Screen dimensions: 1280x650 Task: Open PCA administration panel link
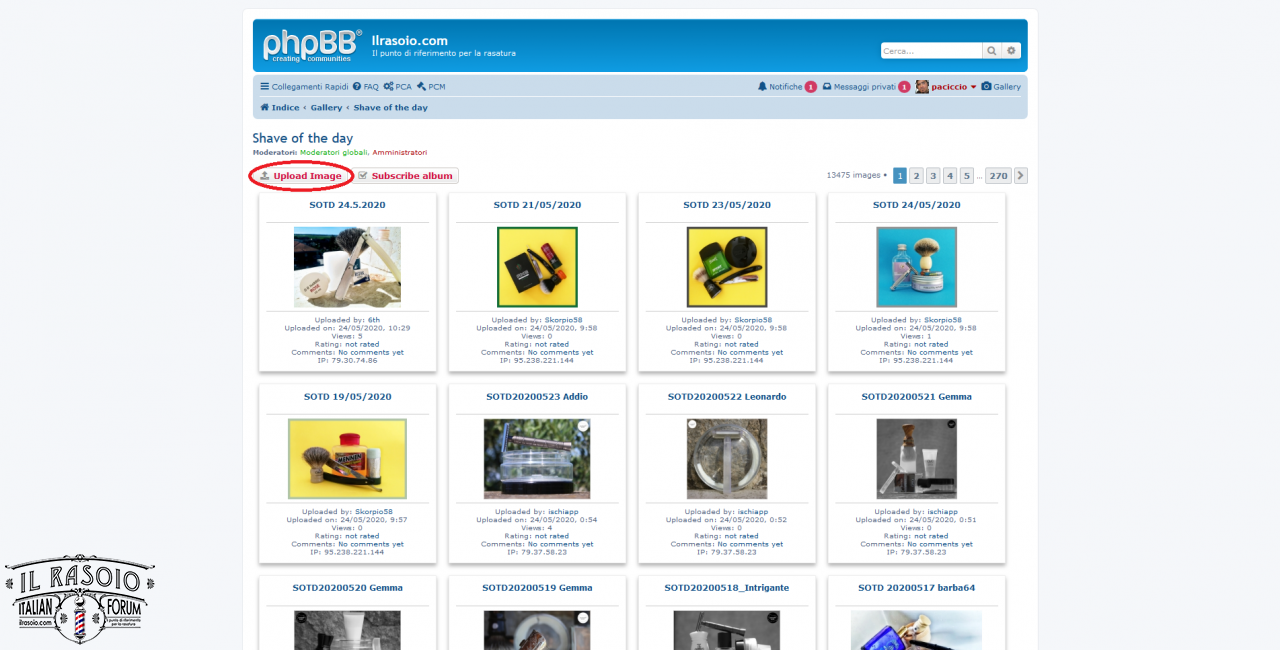pos(397,87)
